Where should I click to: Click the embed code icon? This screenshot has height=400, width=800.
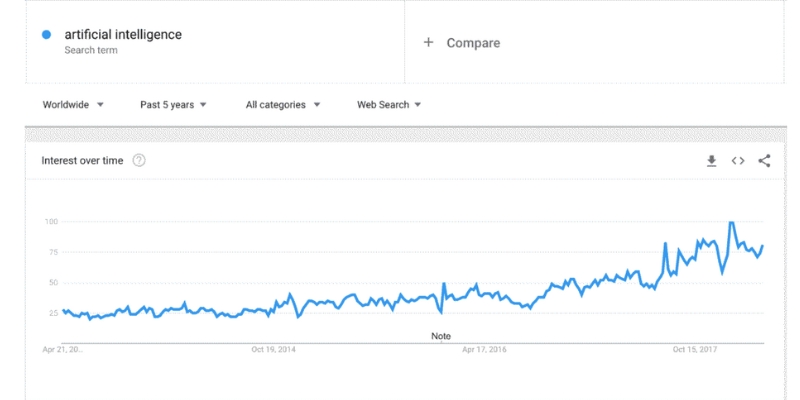tap(738, 160)
